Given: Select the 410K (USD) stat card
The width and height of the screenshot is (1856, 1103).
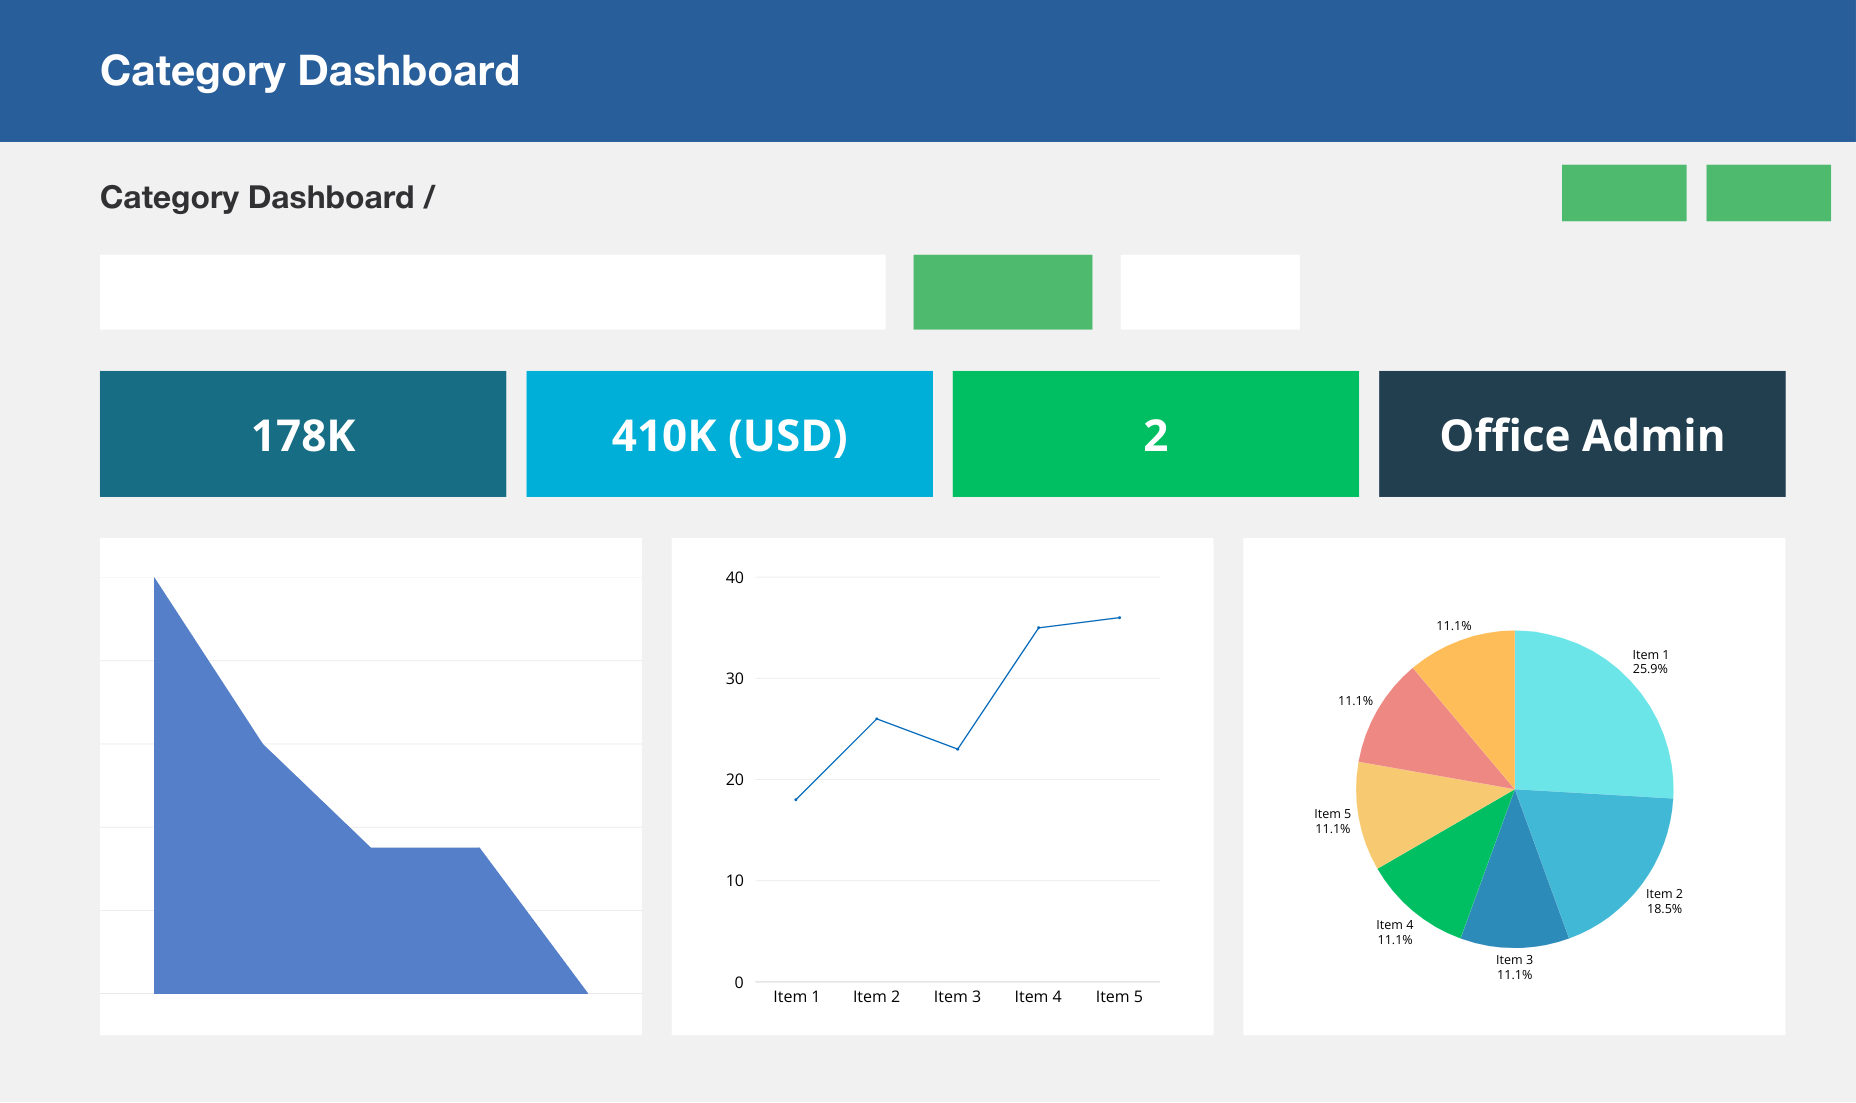Looking at the screenshot, I should pos(729,434).
